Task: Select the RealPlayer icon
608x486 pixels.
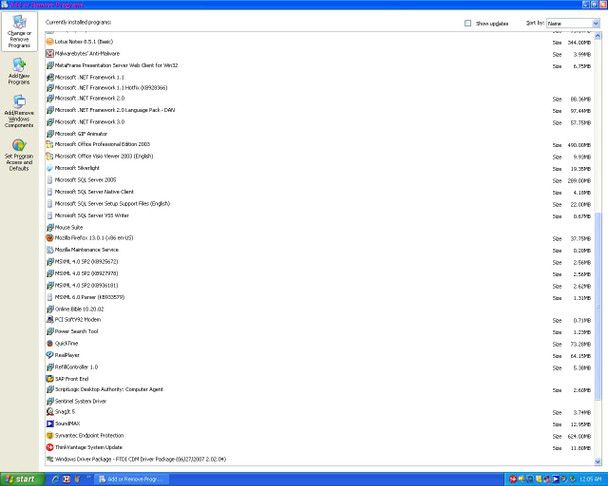Action: coord(50,355)
